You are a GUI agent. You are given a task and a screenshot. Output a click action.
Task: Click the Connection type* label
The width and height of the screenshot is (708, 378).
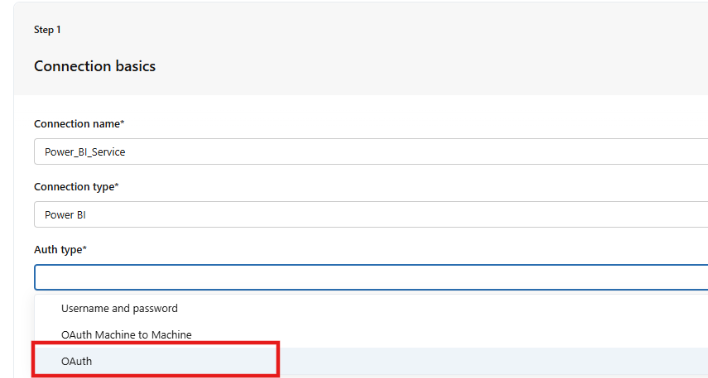[76, 187]
